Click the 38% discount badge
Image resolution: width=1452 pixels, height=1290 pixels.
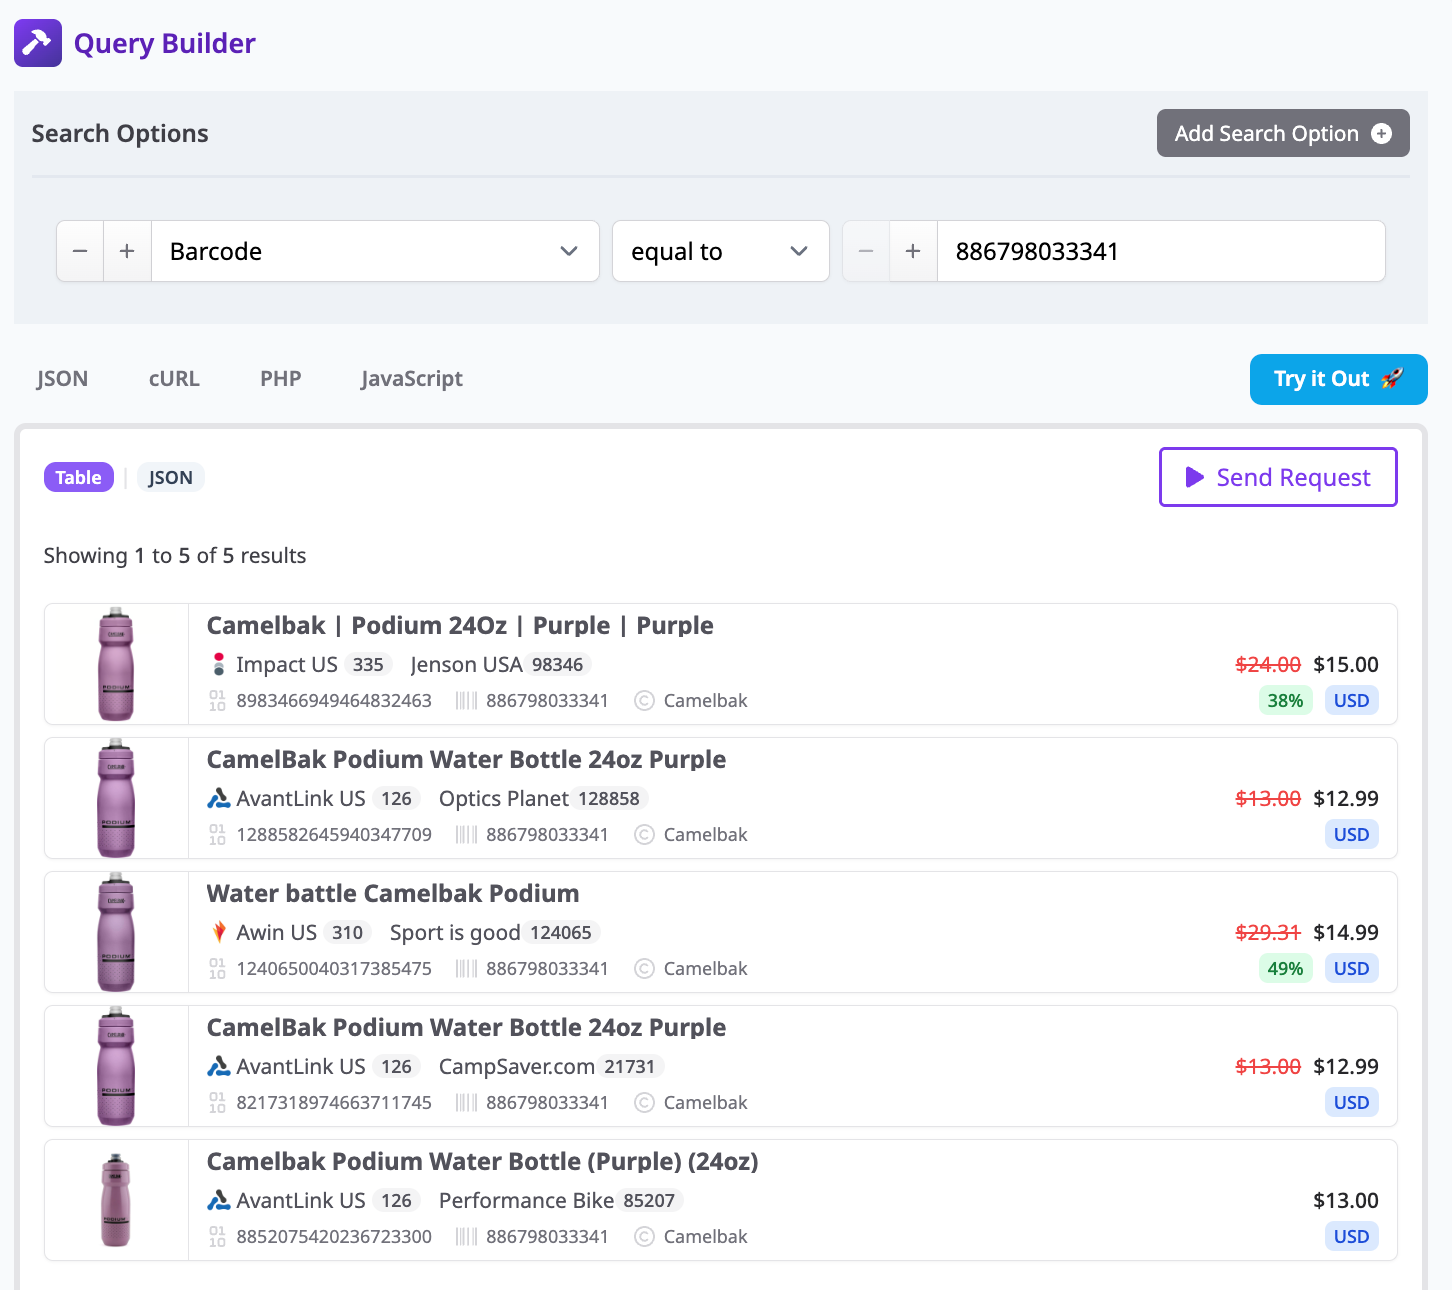click(x=1285, y=700)
